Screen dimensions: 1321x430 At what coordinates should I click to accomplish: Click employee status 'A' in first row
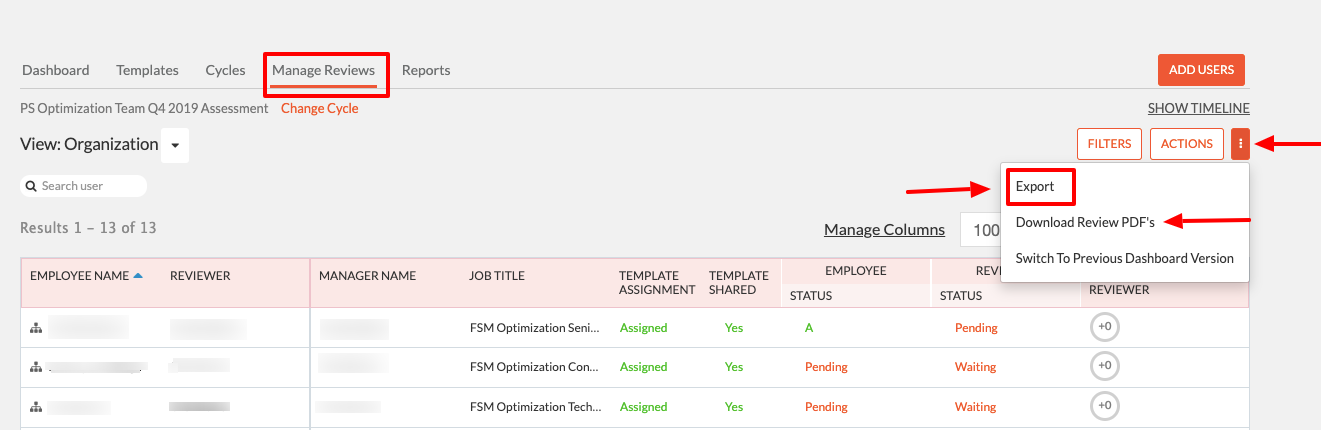[809, 327]
